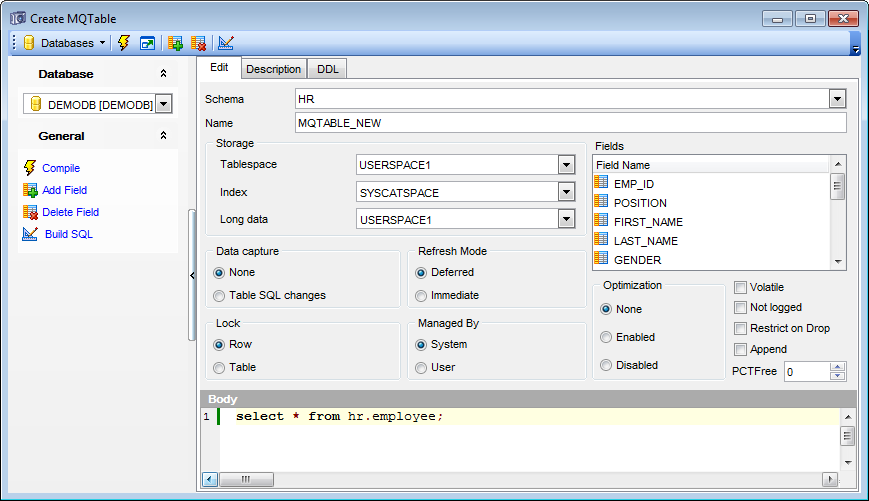
Task: Enable the Volatile checkbox
Action: pos(740,287)
